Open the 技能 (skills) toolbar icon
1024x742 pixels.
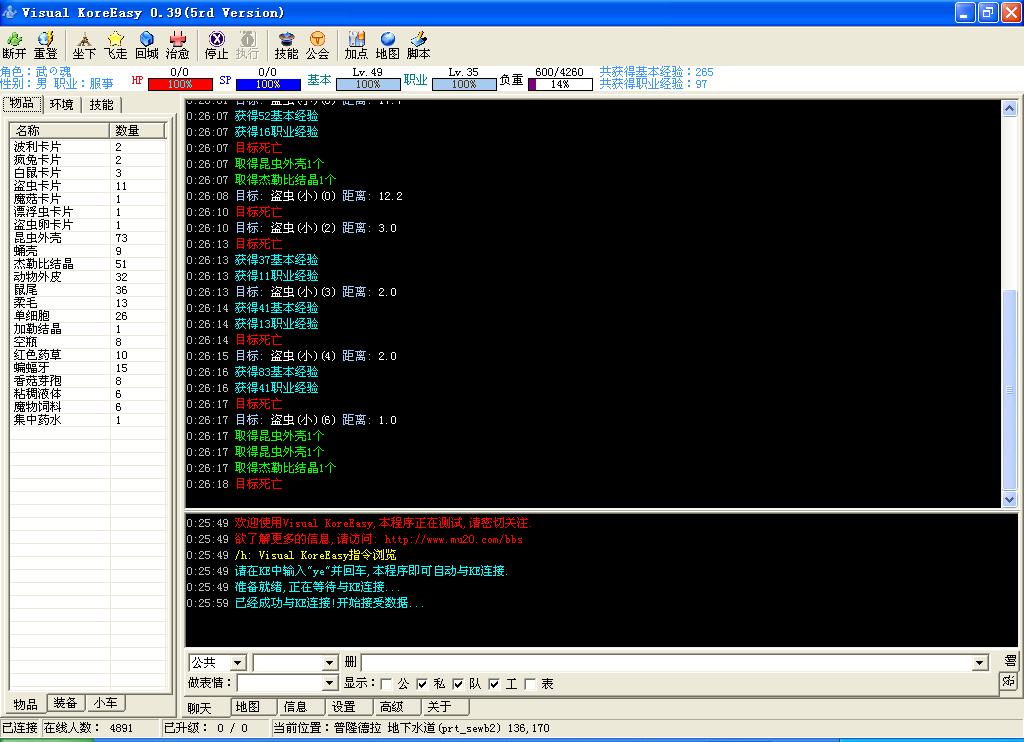click(286, 45)
